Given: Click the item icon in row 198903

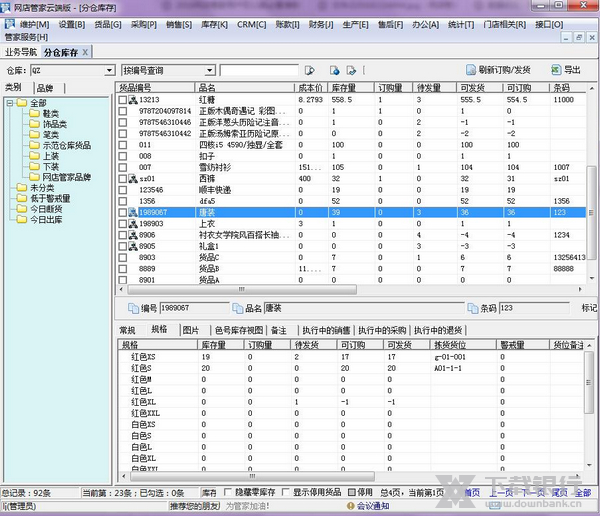Looking at the screenshot, I should coord(133,224).
